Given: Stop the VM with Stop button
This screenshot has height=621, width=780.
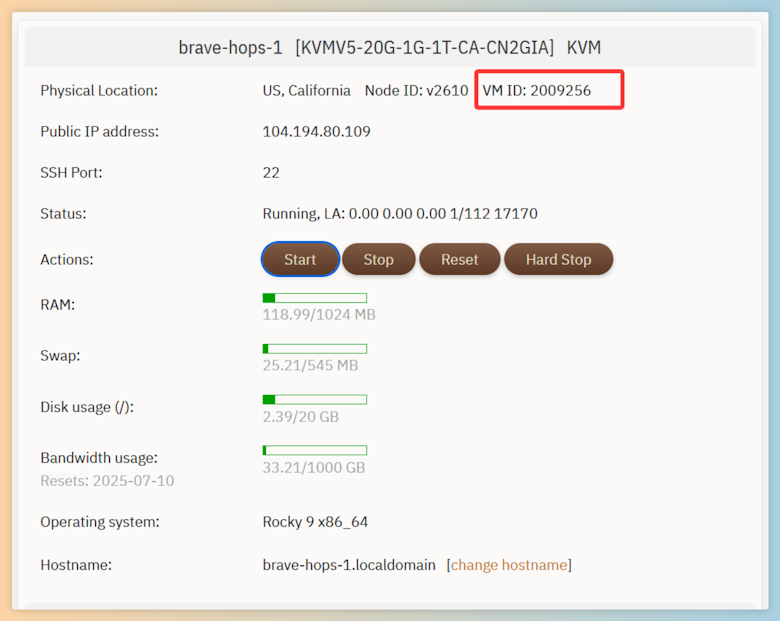Looking at the screenshot, I should (x=379, y=259).
